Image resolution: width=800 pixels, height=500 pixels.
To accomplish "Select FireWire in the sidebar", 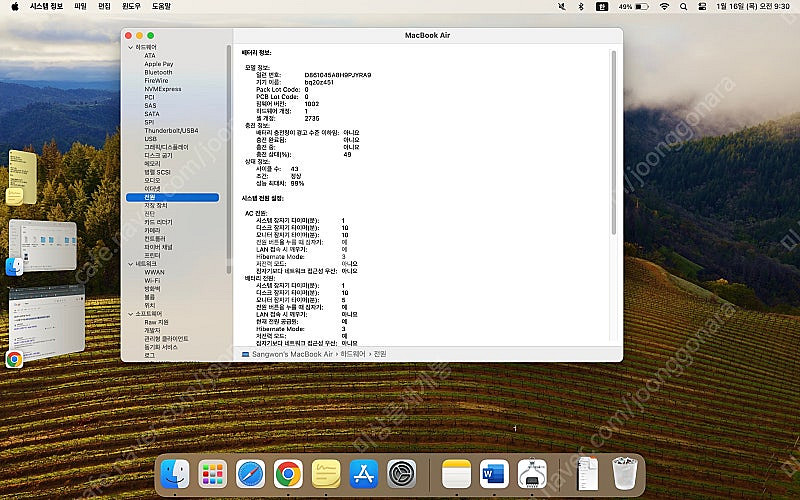I will point(156,81).
